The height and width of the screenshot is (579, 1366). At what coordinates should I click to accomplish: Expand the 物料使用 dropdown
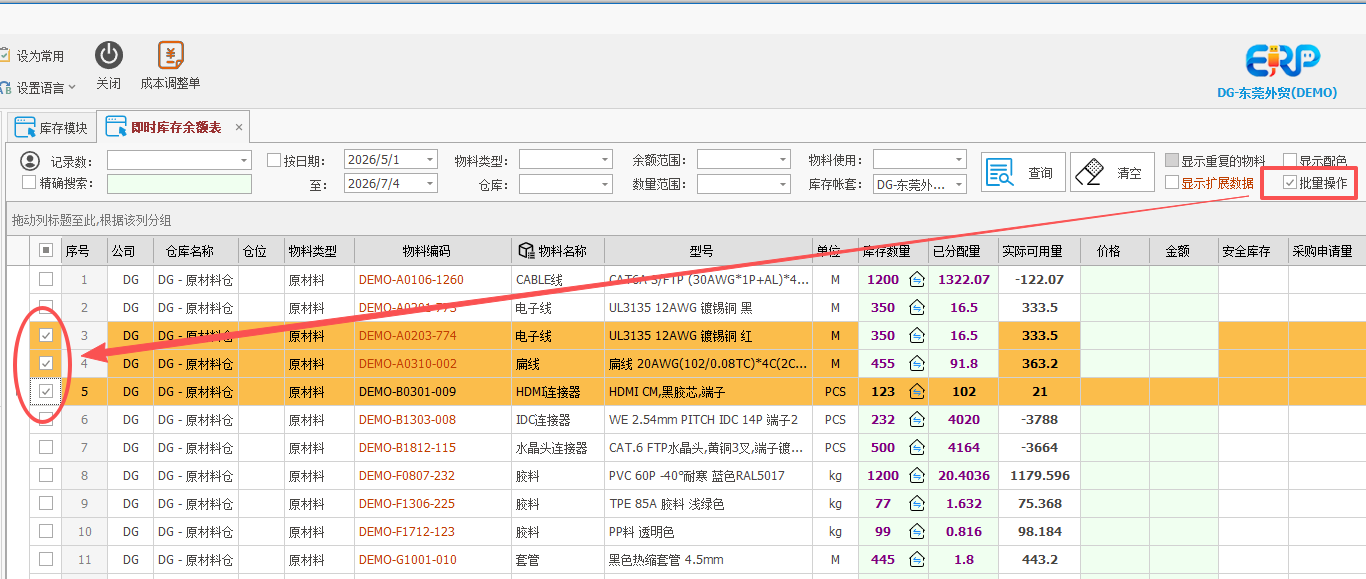tap(959, 160)
